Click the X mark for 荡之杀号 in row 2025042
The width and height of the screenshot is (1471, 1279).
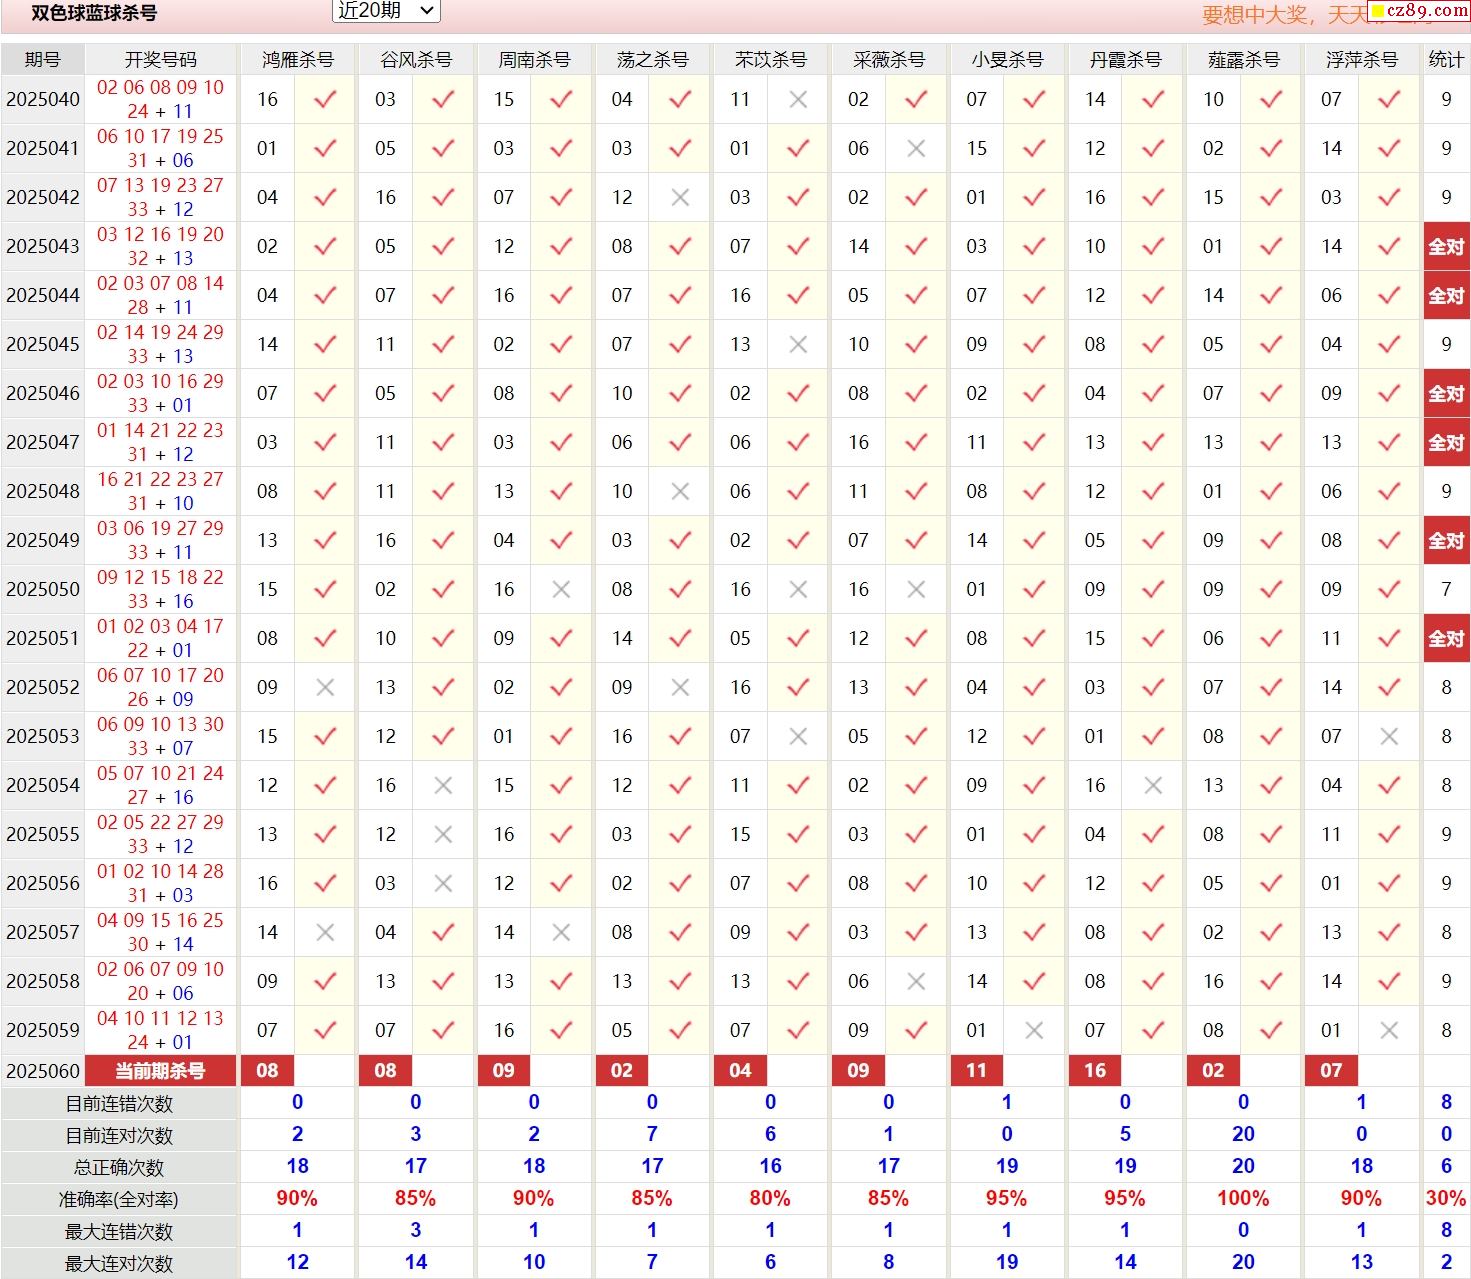[x=680, y=197]
